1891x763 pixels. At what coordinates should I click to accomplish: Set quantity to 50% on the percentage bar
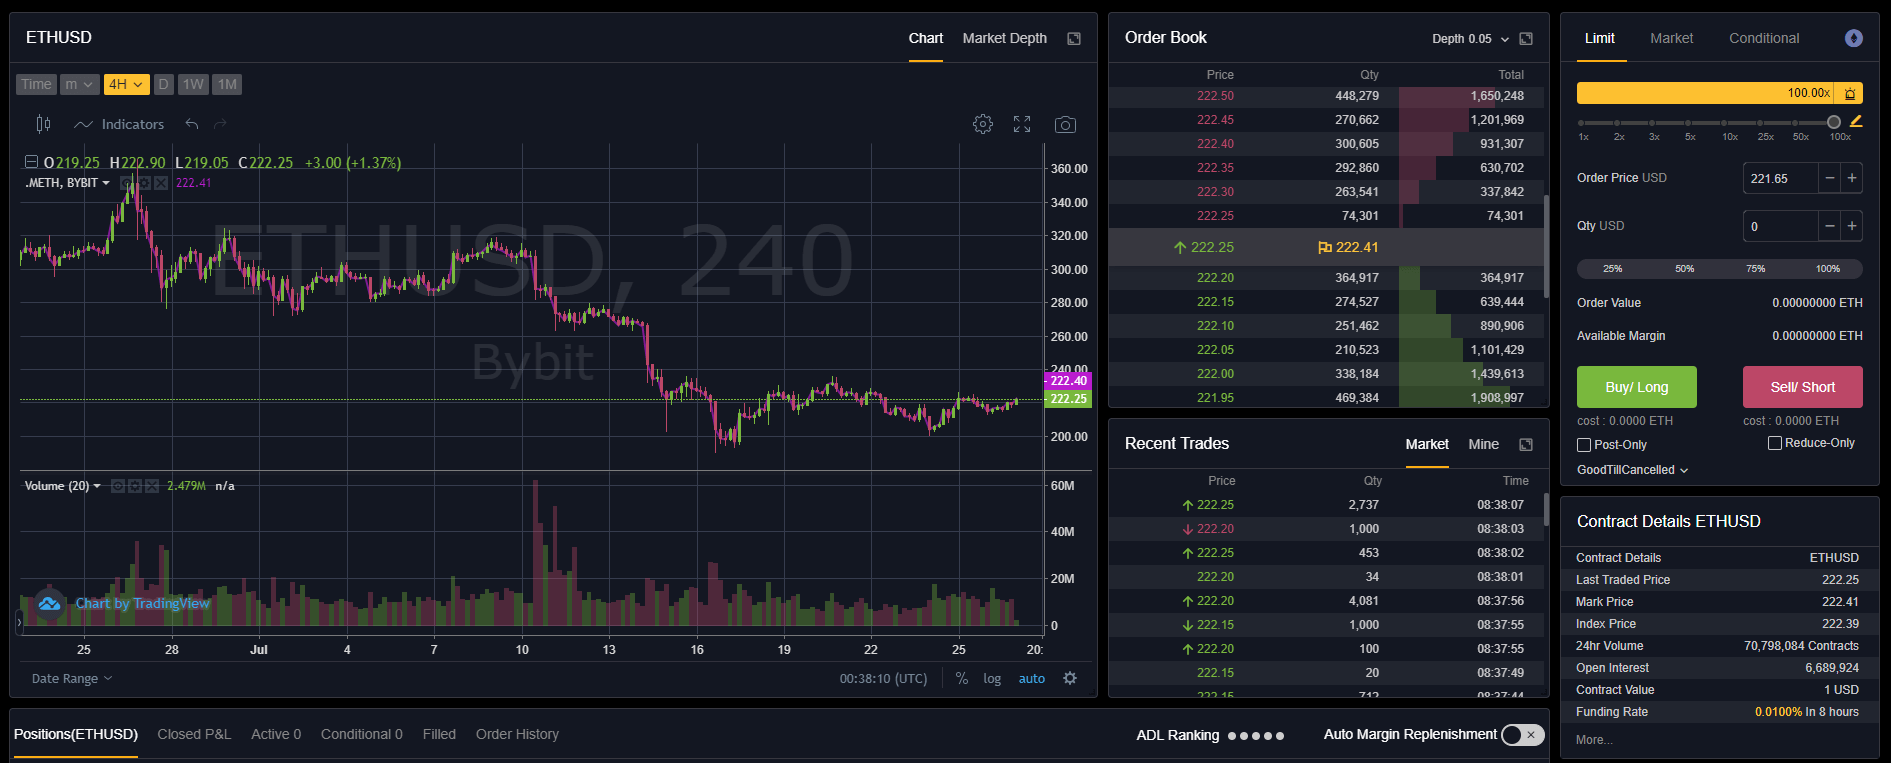tap(1685, 268)
